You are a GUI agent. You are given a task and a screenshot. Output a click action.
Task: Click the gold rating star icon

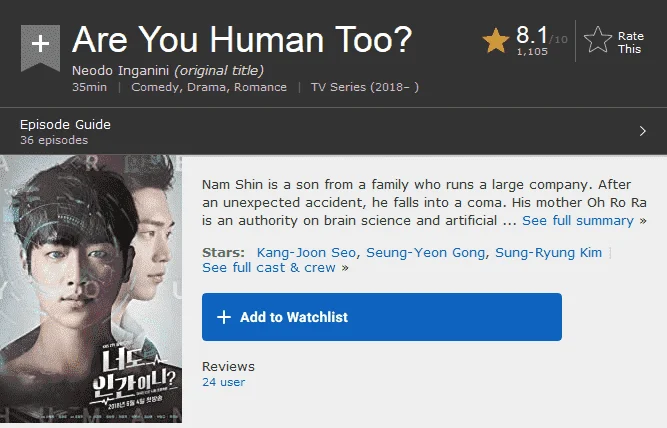(496, 40)
